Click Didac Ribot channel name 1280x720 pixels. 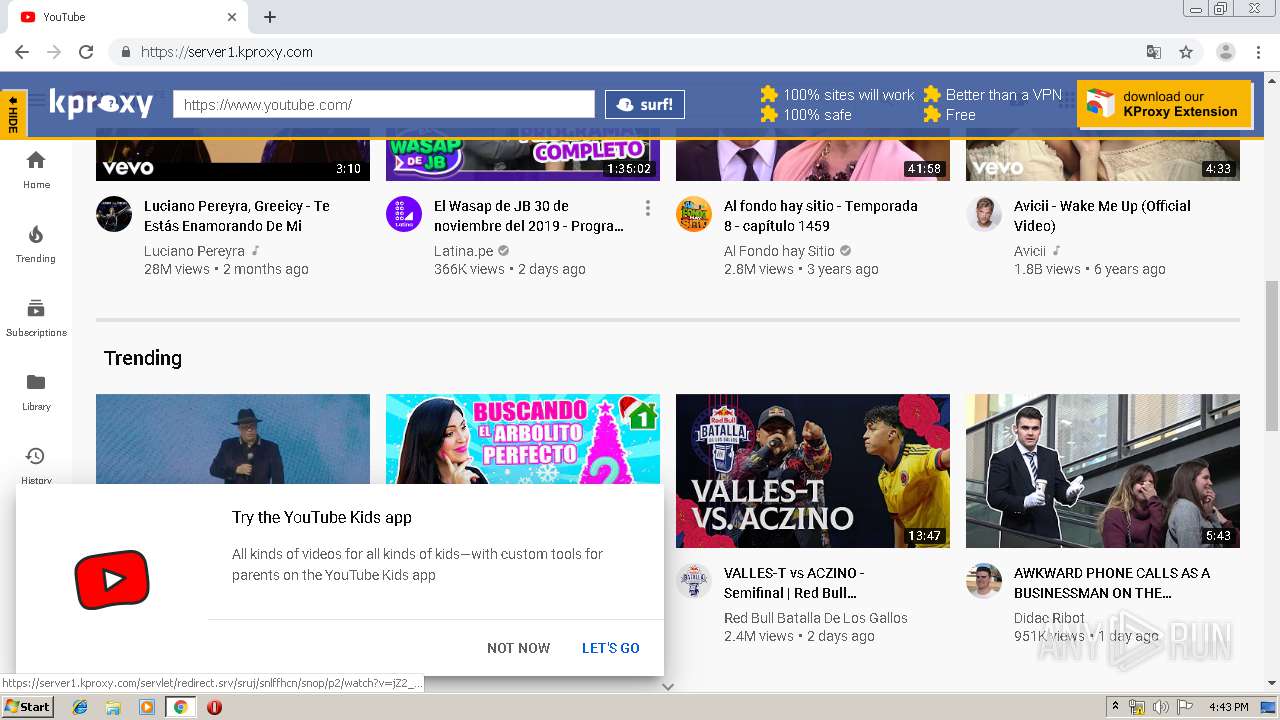tap(1049, 618)
